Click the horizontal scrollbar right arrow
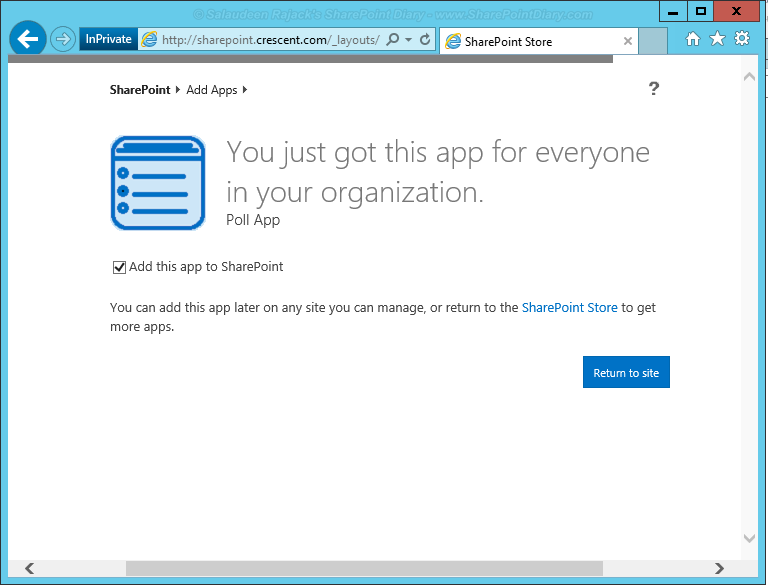 click(x=719, y=568)
